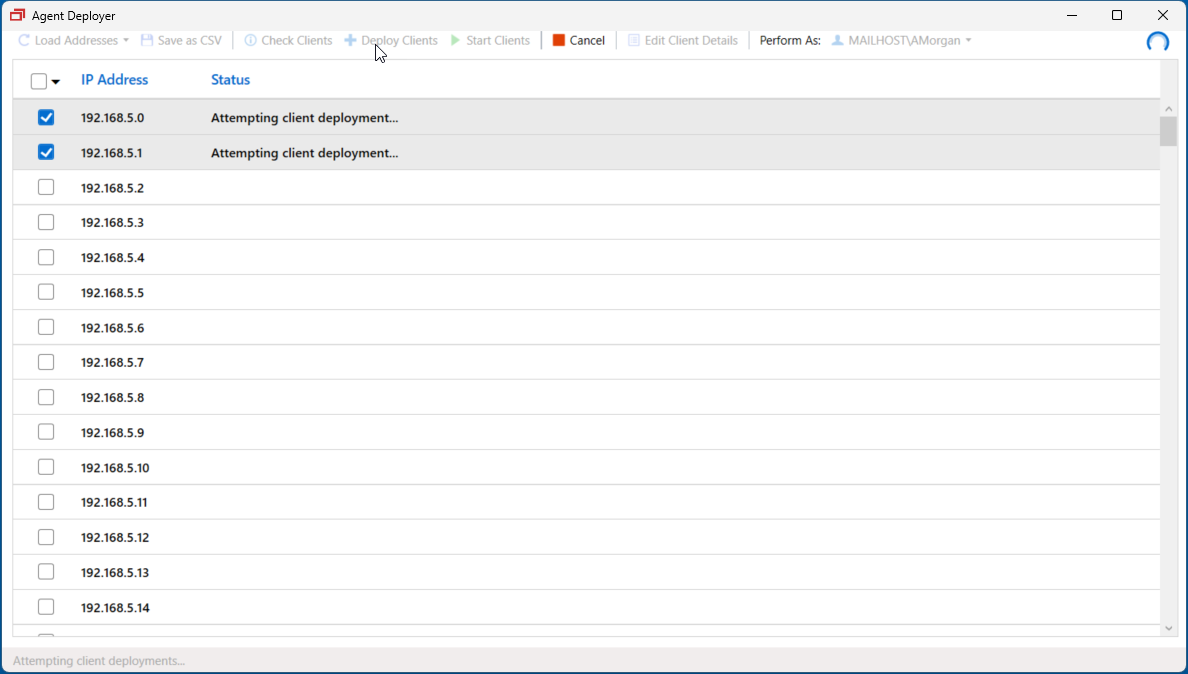Screen dimensions: 1188x674
Task: Check the 192.168.5.13 checkbox
Action: pyautogui.click(x=45, y=572)
